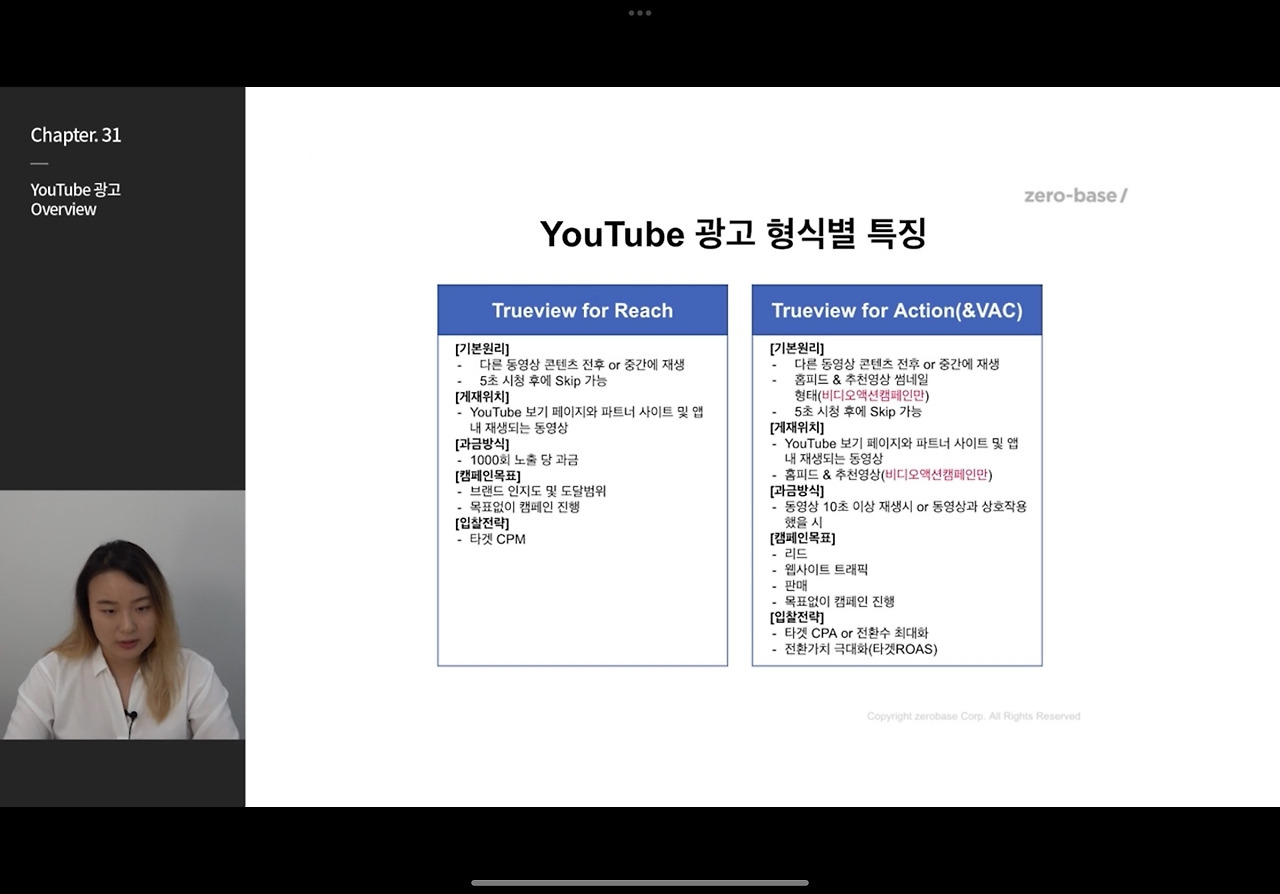Click the slide title "YouTube 광고 형식별 특징"
This screenshot has width=1280, height=894.
pos(733,234)
